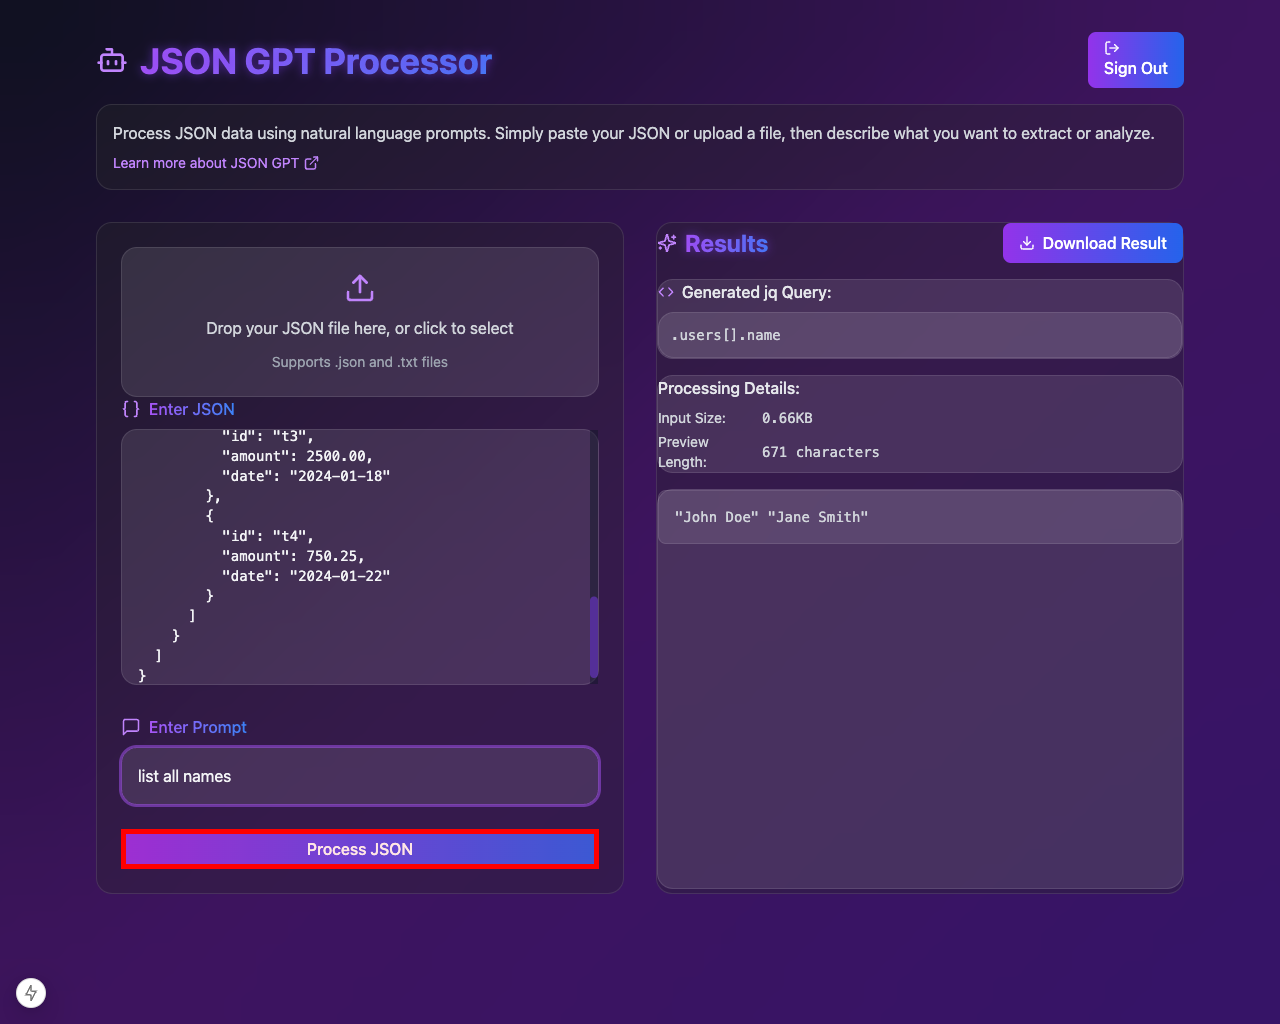Focus the prompt field containing list all names

point(360,776)
